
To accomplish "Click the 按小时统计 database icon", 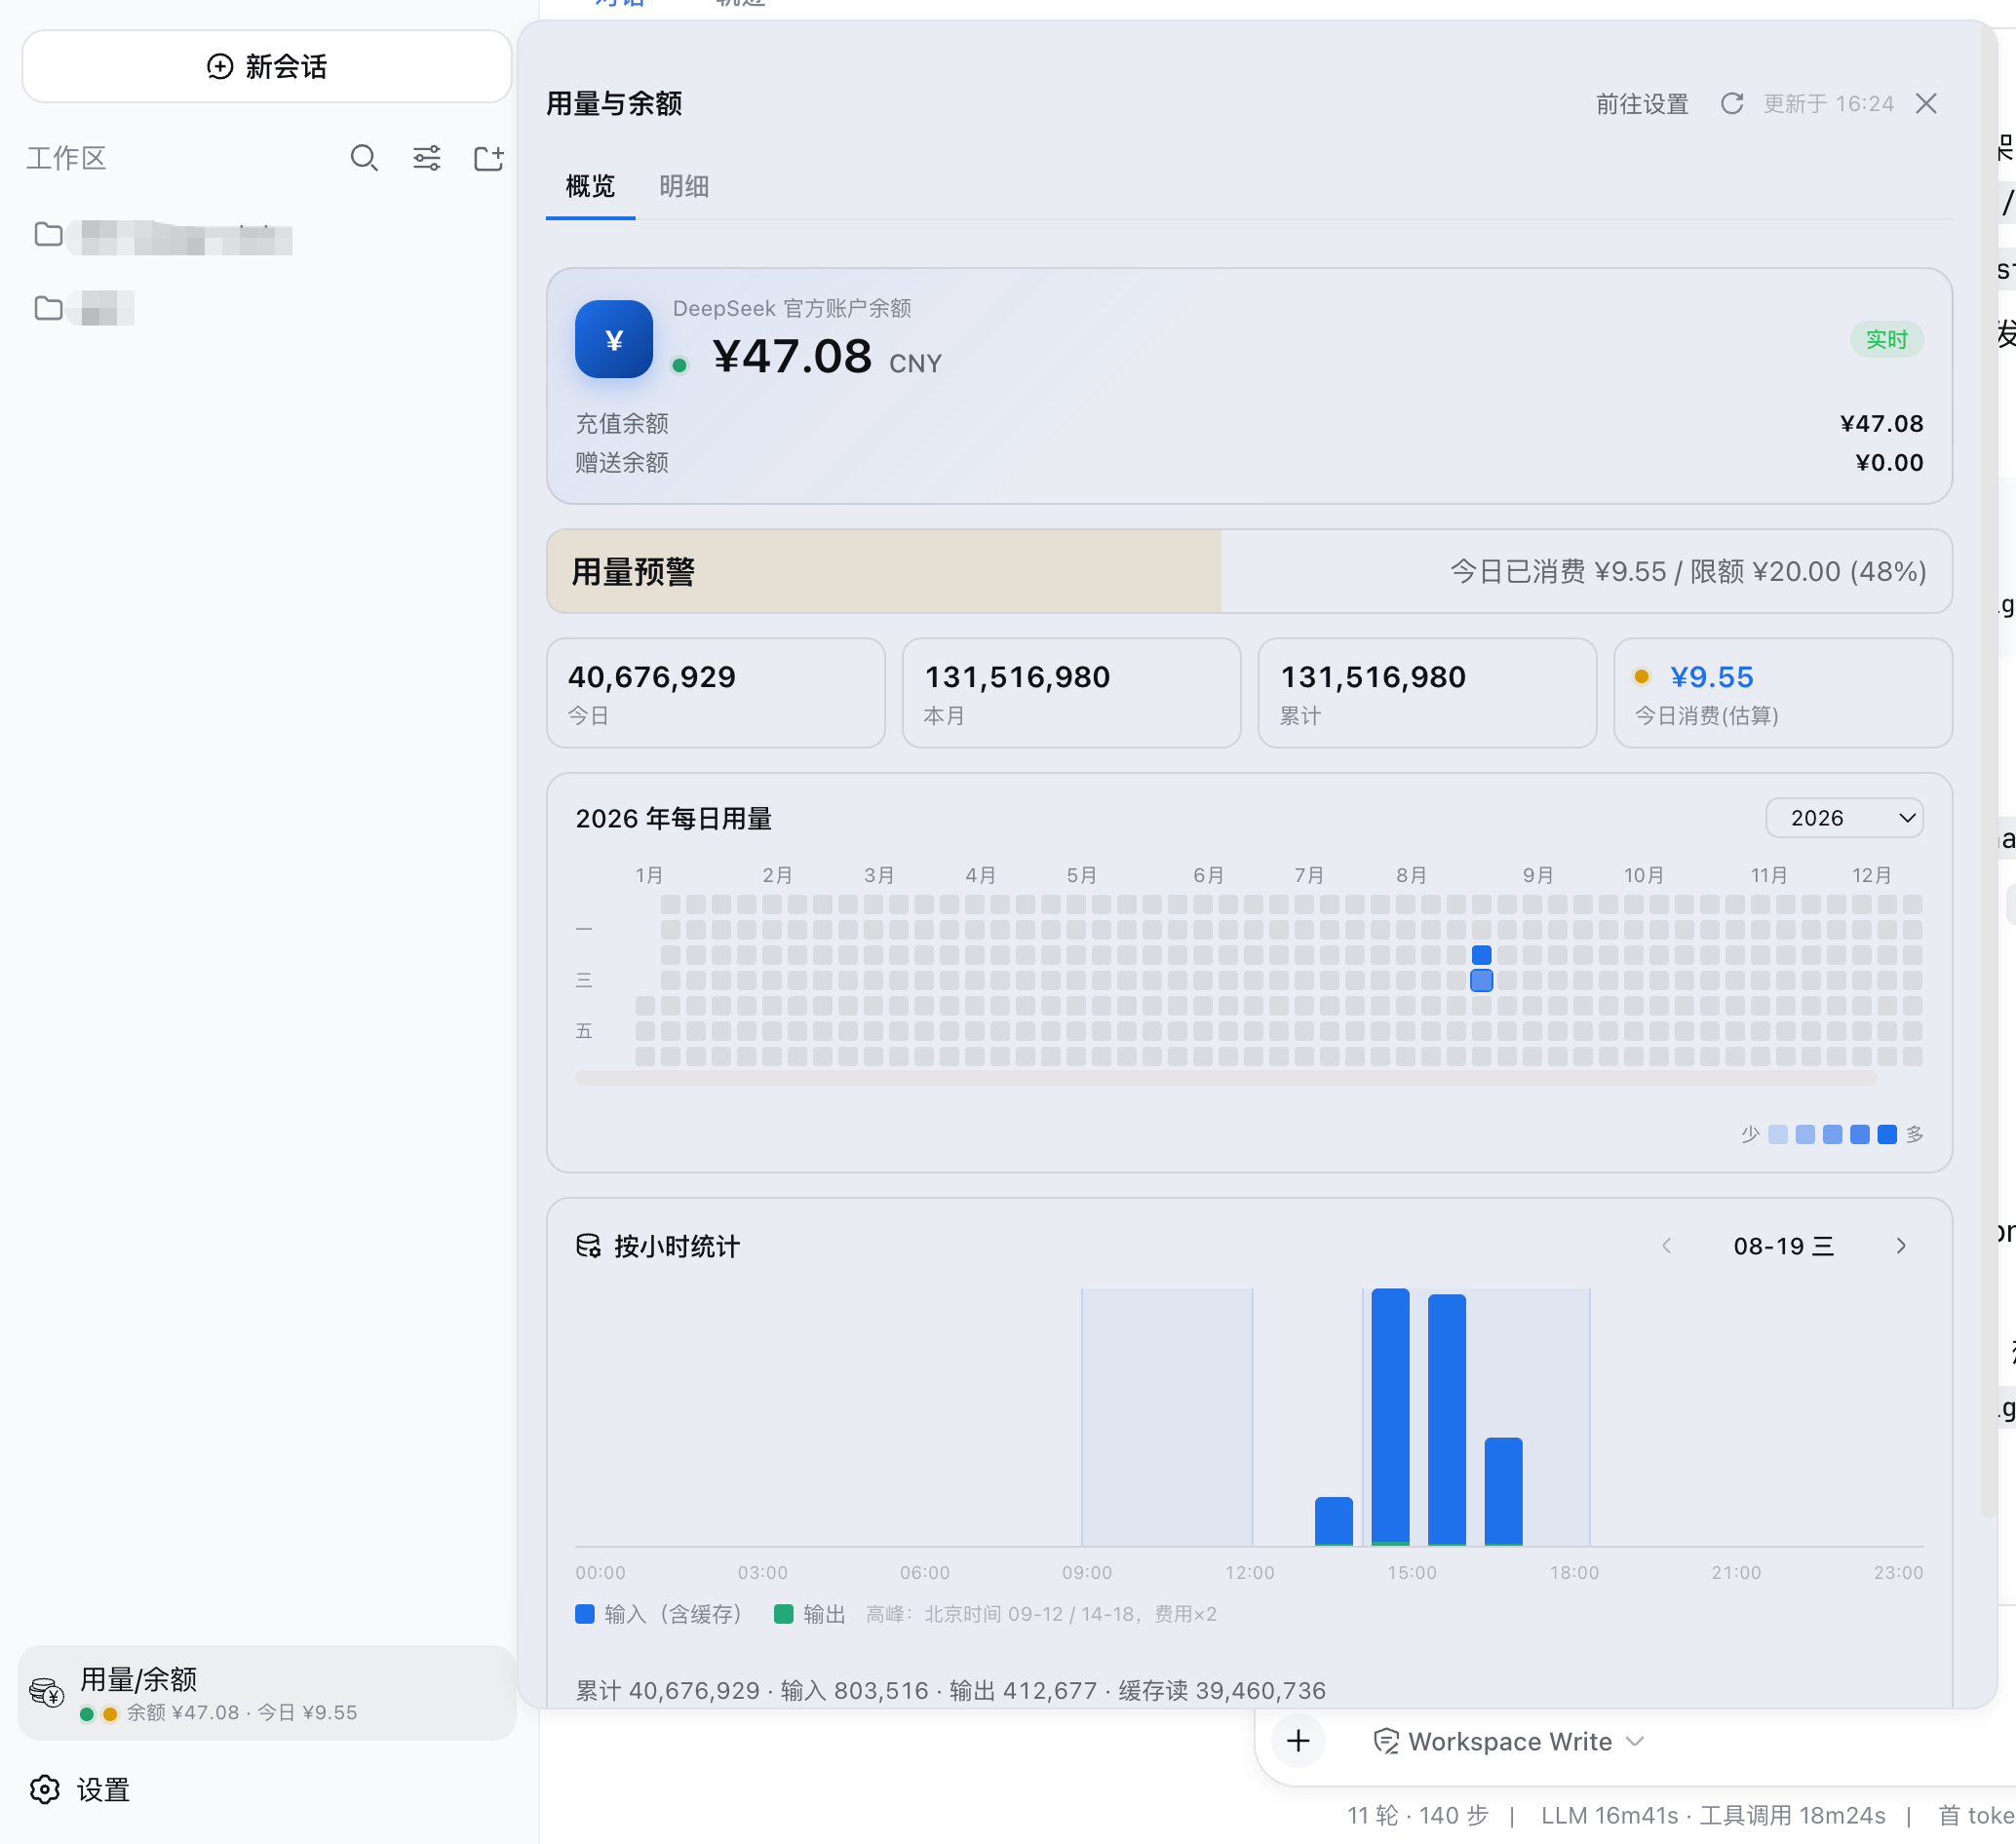I will tap(588, 1246).
